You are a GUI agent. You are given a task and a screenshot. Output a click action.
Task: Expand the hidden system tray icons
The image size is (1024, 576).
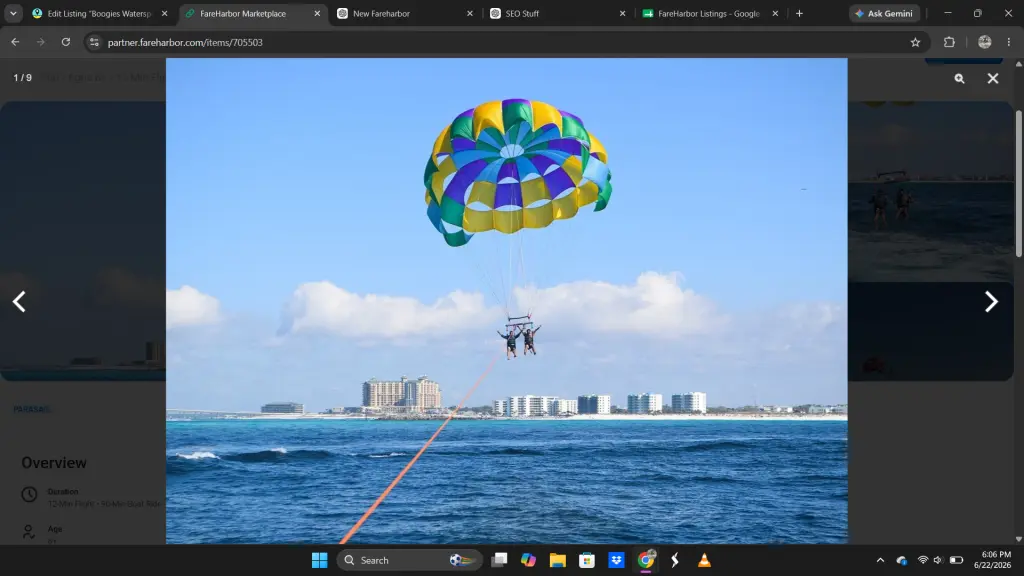880,560
